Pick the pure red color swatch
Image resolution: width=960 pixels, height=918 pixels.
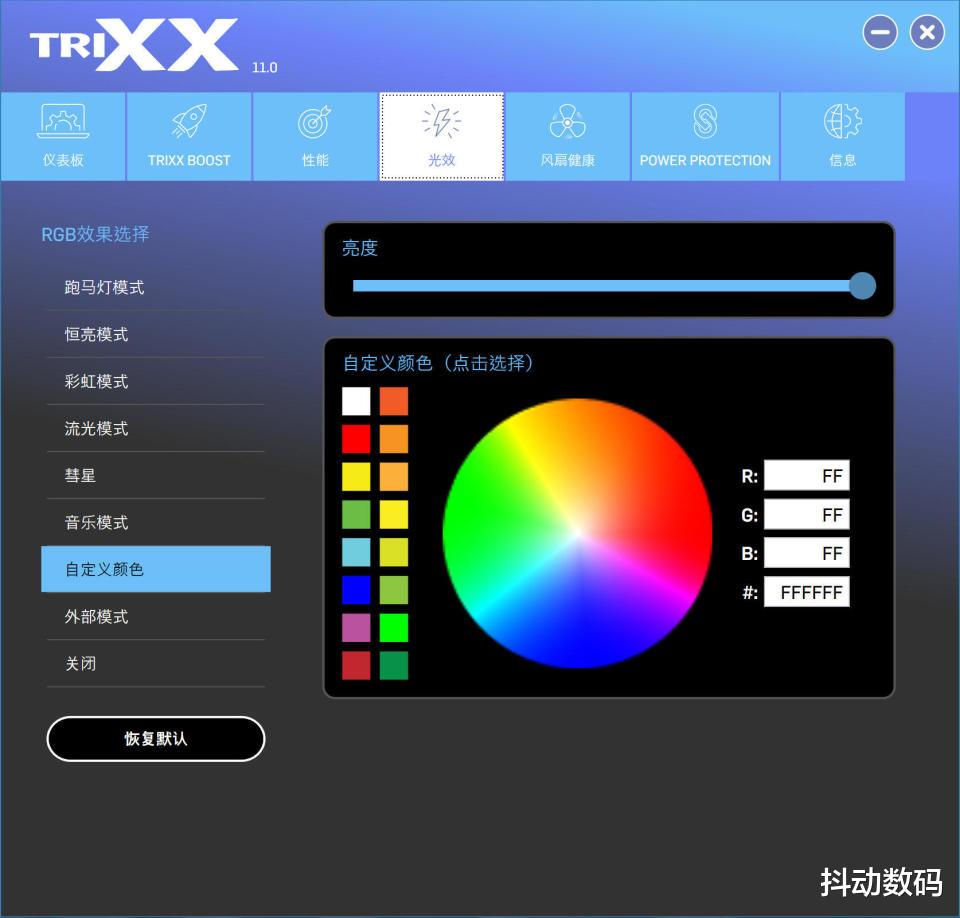click(x=356, y=439)
